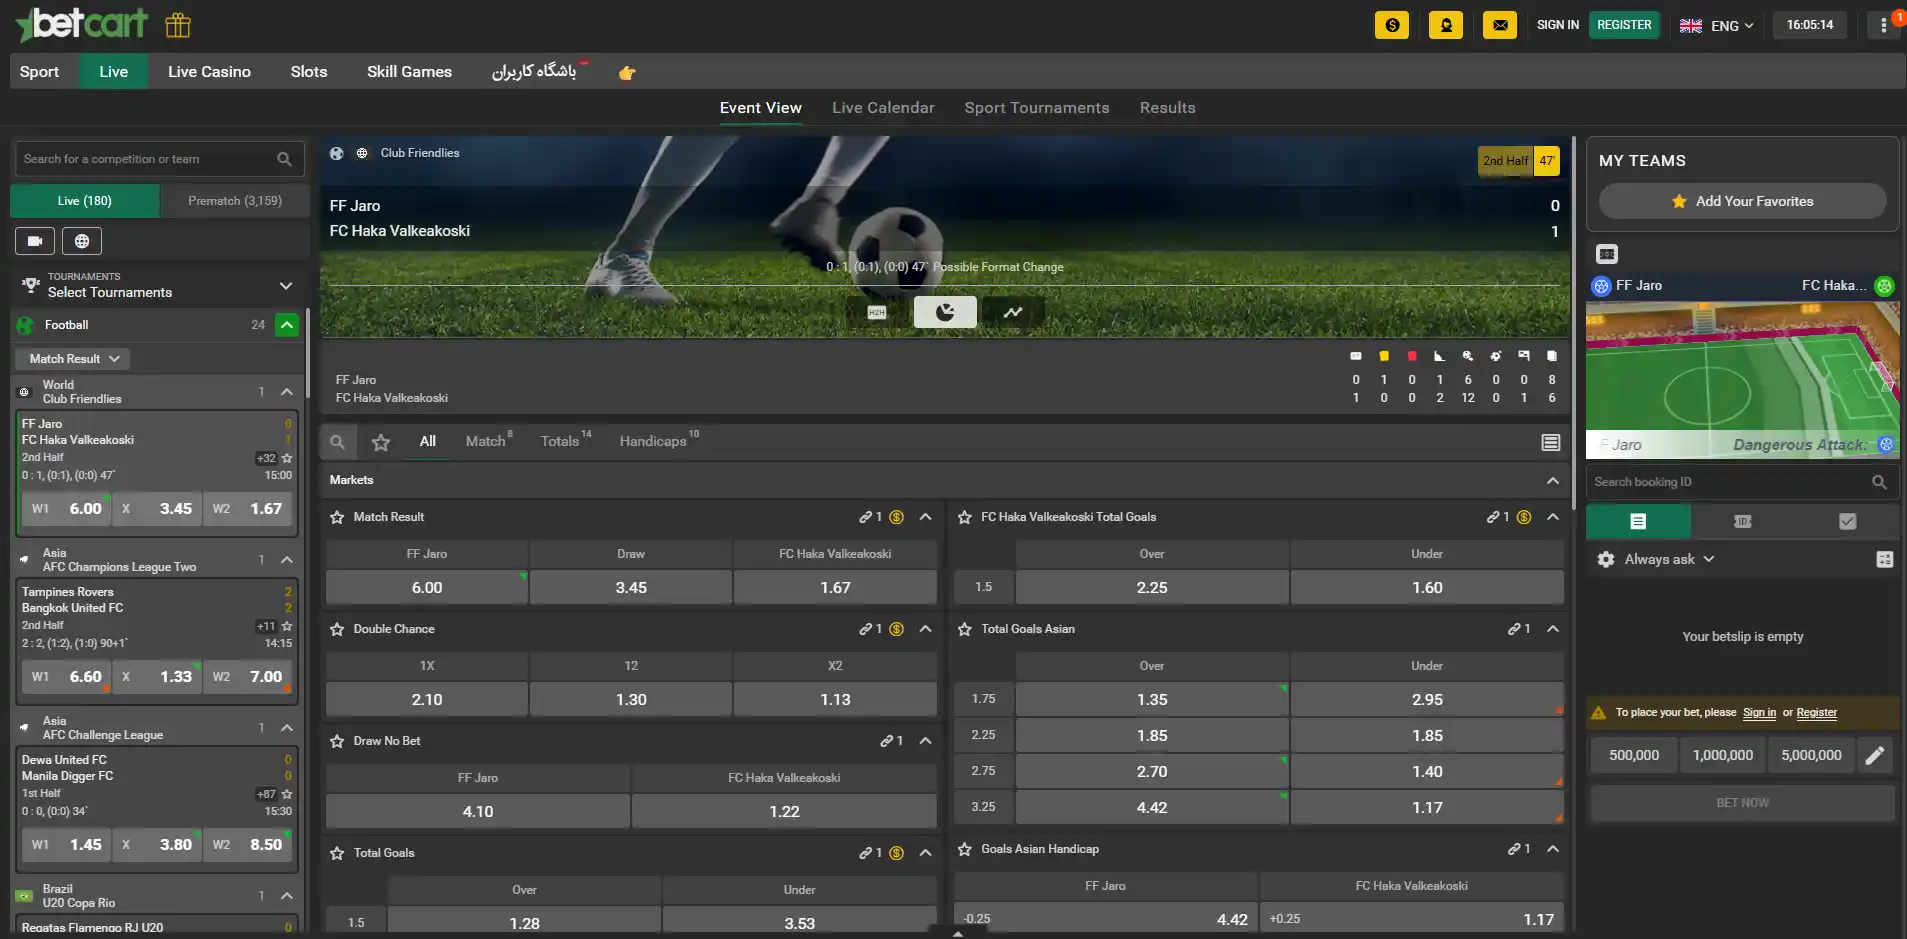Select FC Haka Valkeakoski odds 1.67
This screenshot has height=939, width=1907.
(835, 588)
